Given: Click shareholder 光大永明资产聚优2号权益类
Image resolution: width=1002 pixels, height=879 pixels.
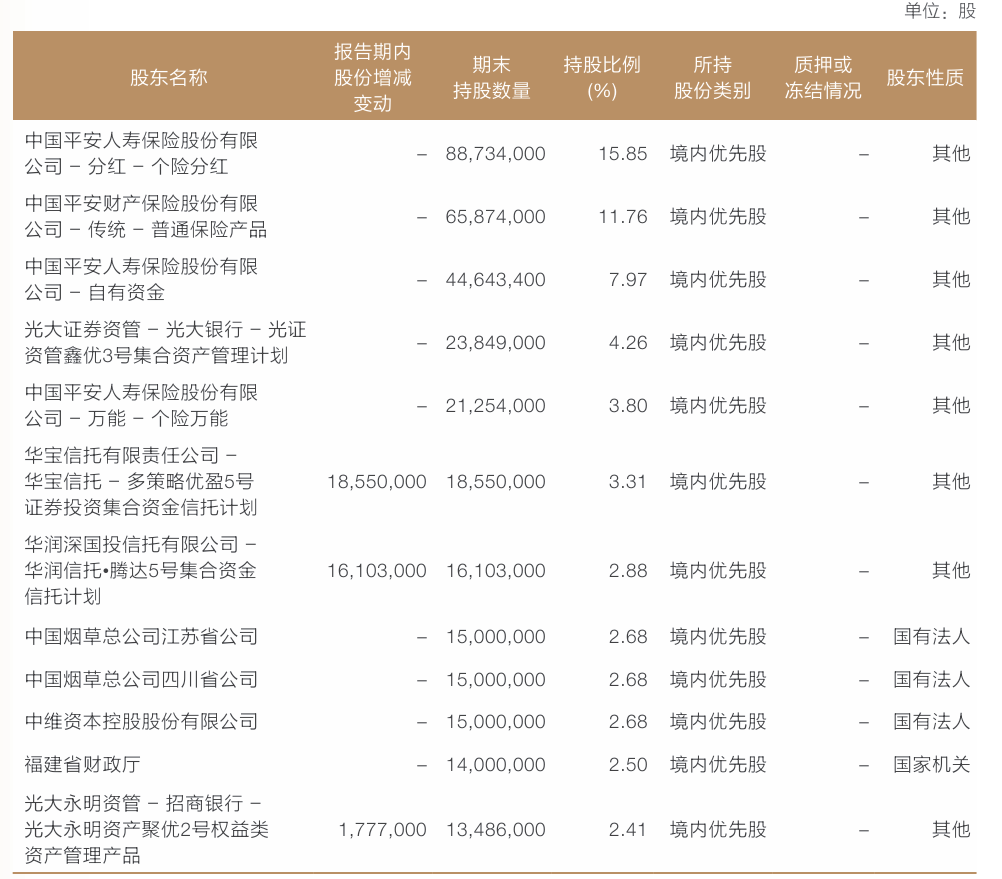Looking at the screenshot, I should pyautogui.click(x=146, y=830).
